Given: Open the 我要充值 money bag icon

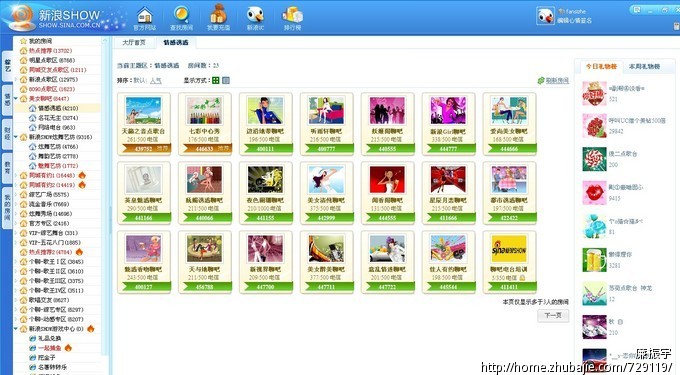Looking at the screenshot, I should pos(218,14).
